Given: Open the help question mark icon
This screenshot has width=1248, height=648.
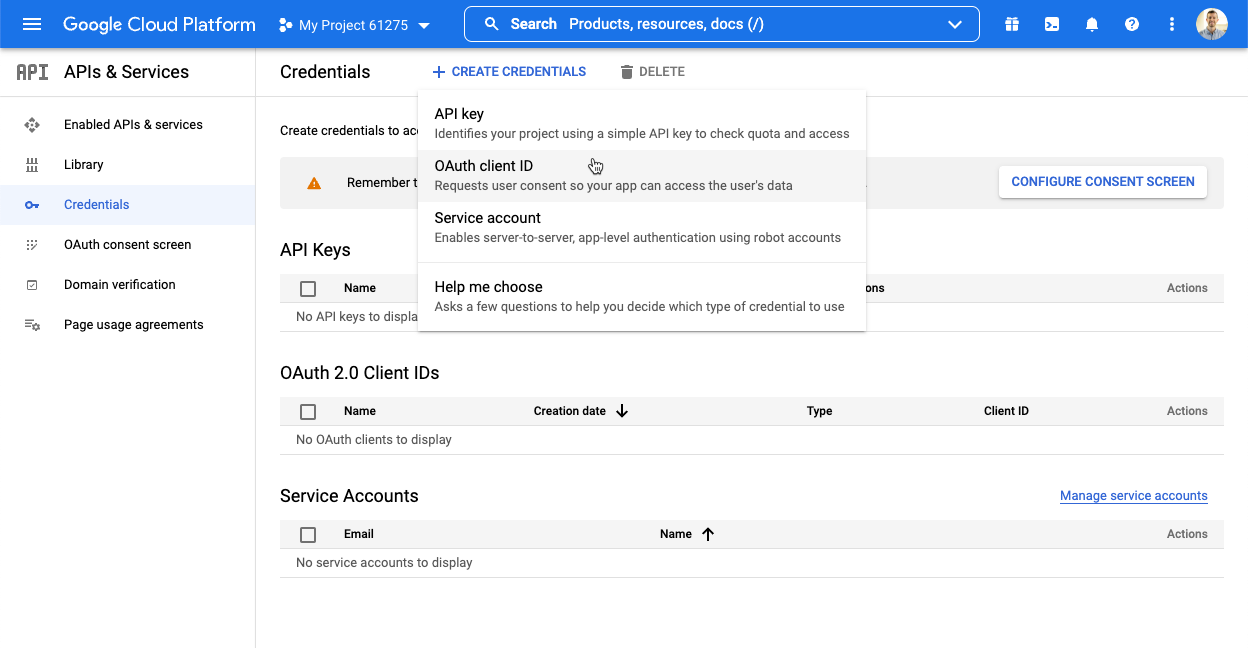Looking at the screenshot, I should 1132,24.
